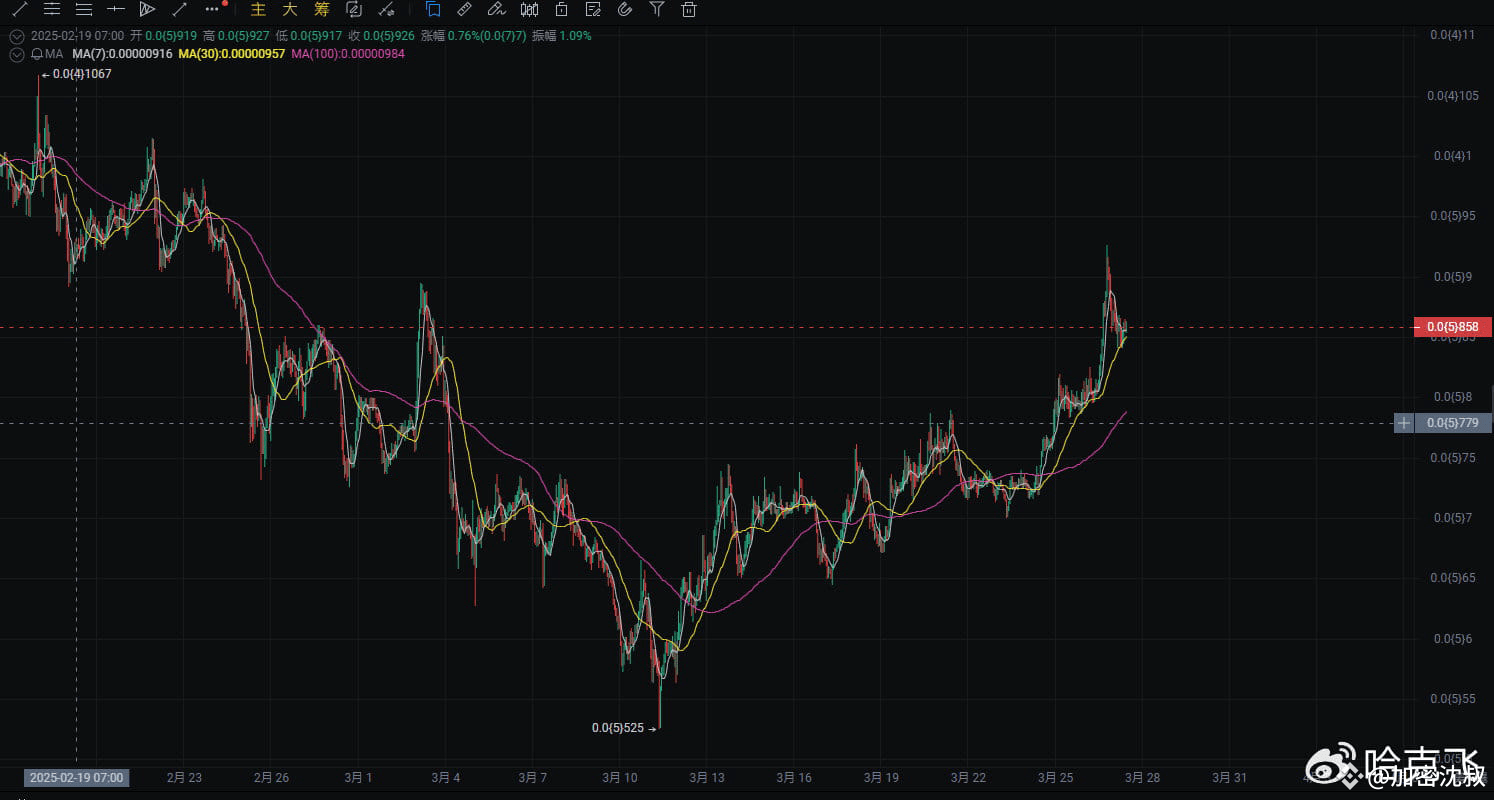Click the 0.0{5}95 price axis label
Viewport: 1494px width, 800px height.
point(1451,216)
